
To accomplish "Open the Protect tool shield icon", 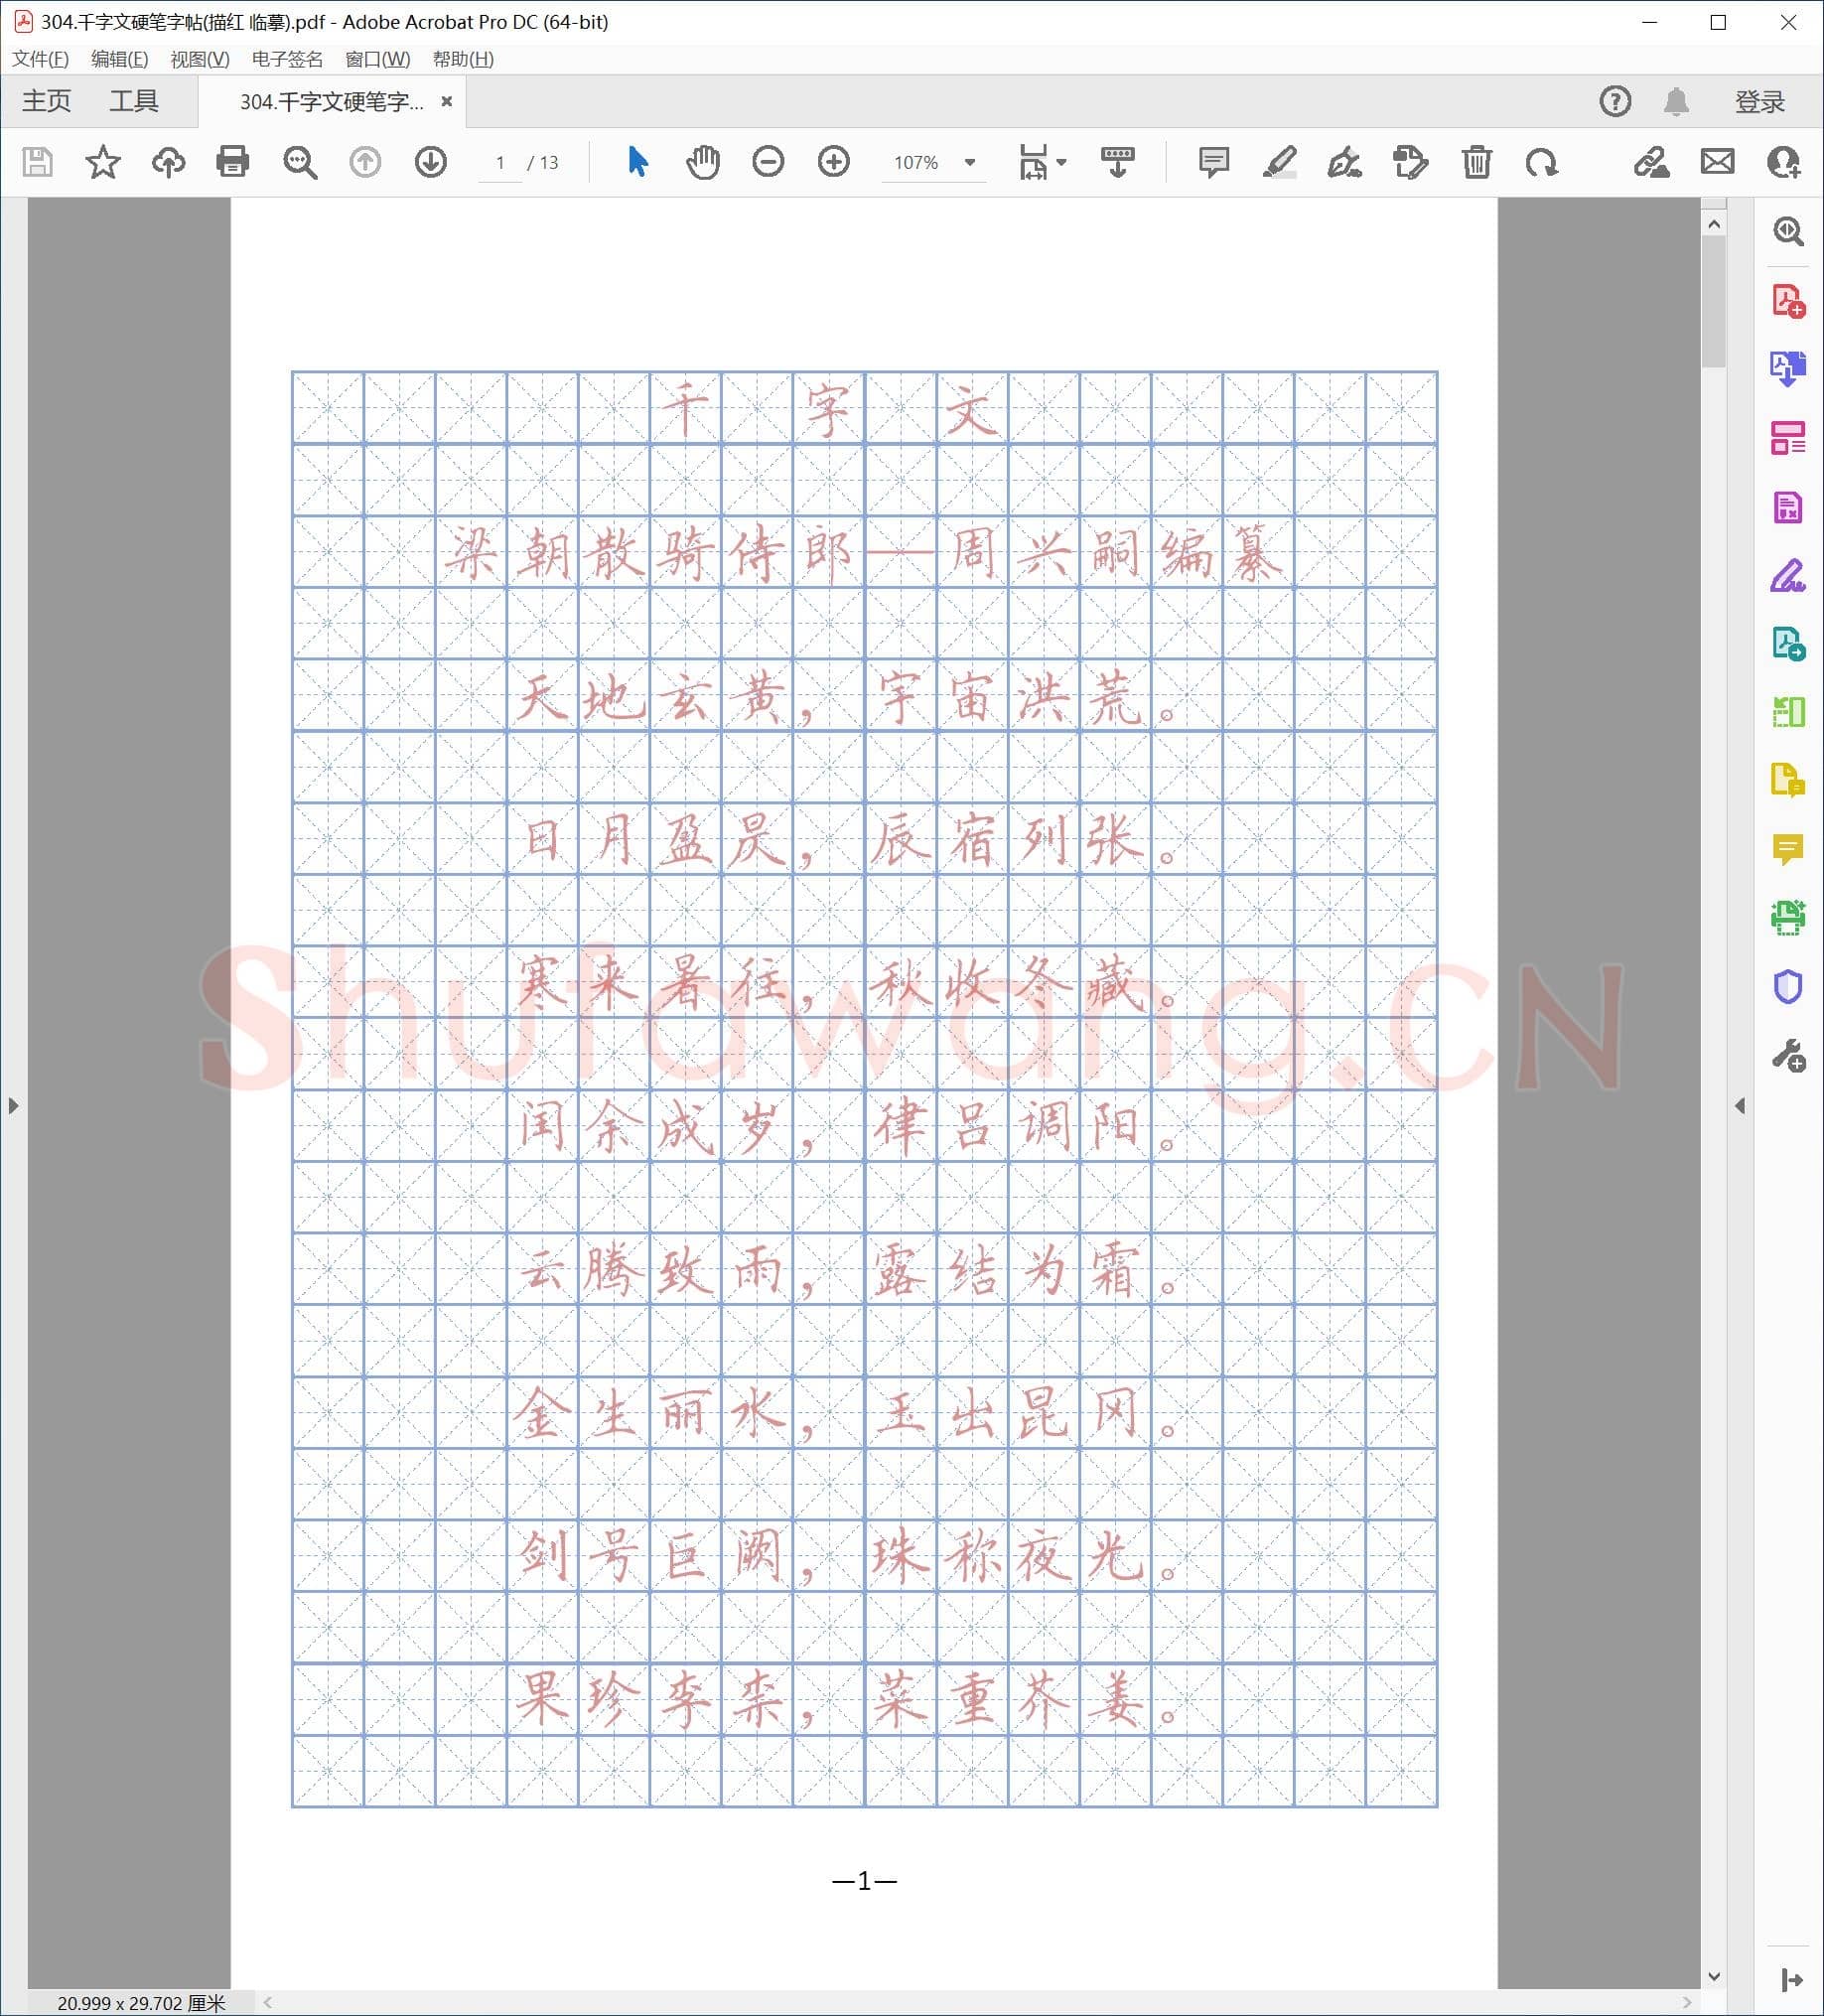I will pos(1790,987).
